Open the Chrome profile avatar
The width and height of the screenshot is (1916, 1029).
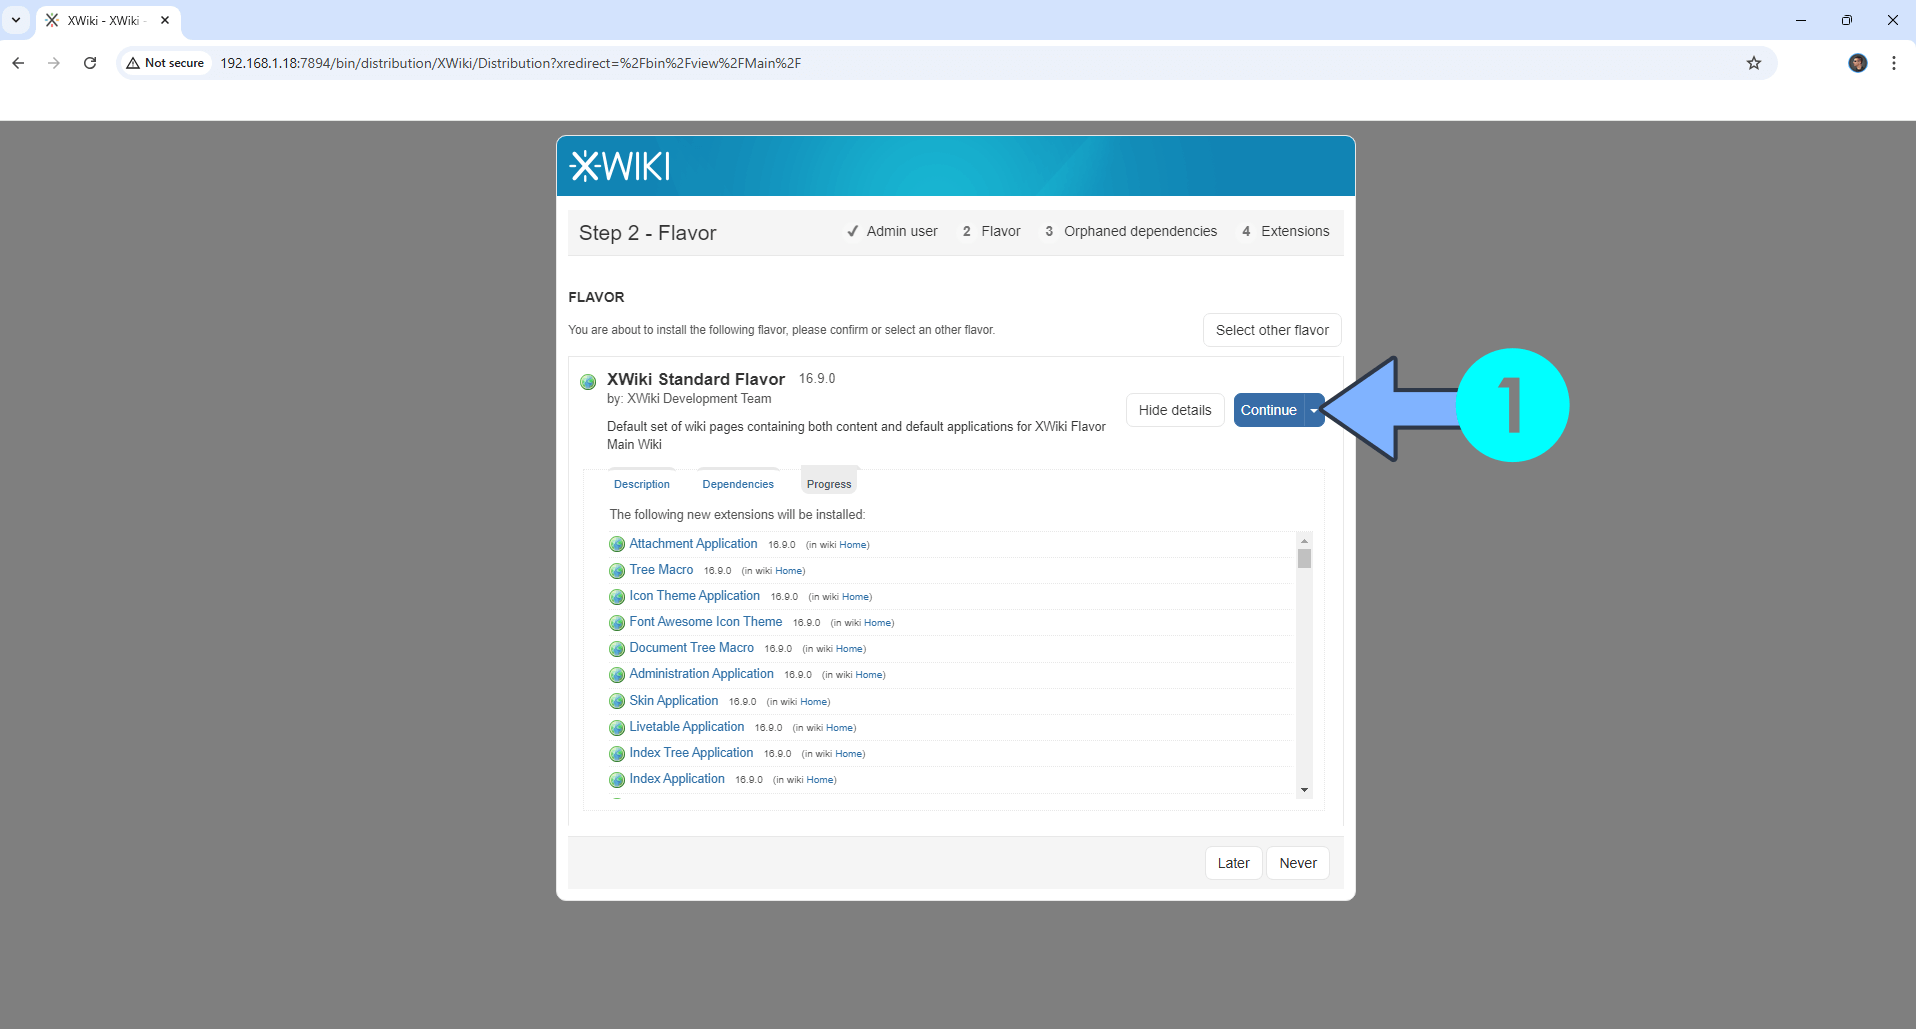[x=1858, y=63]
